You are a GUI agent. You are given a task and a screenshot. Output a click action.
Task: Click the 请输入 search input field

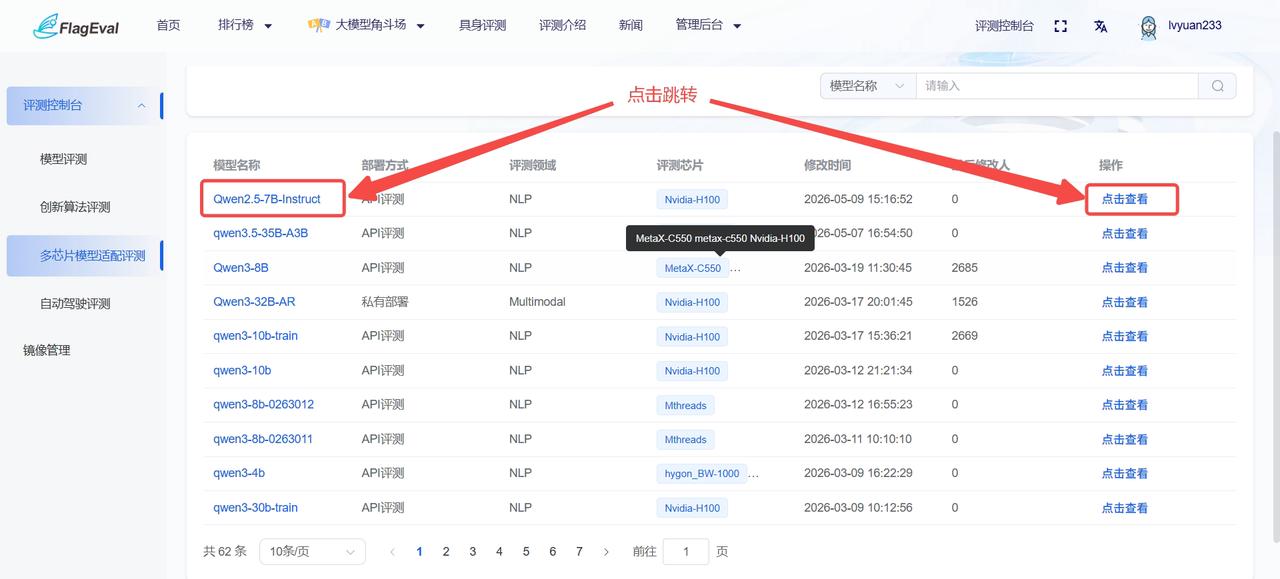point(1057,86)
